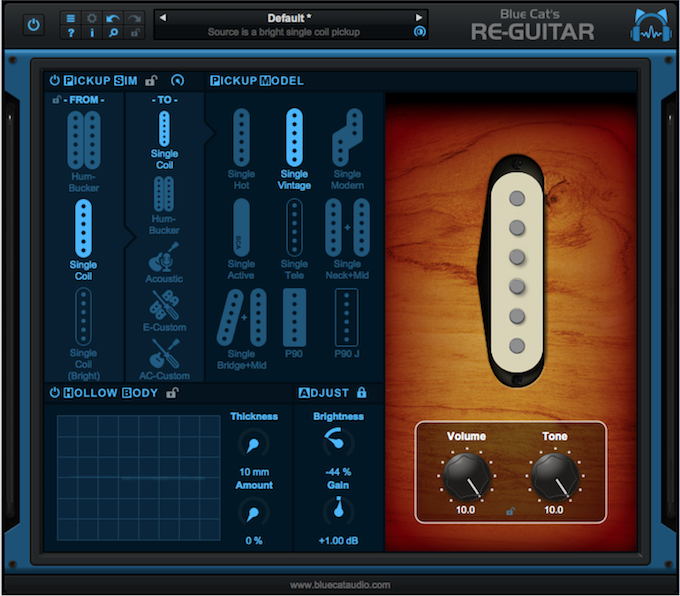Toggle the Pickup Sim power switch
This screenshot has height=596, width=680.
coord(55,81)
